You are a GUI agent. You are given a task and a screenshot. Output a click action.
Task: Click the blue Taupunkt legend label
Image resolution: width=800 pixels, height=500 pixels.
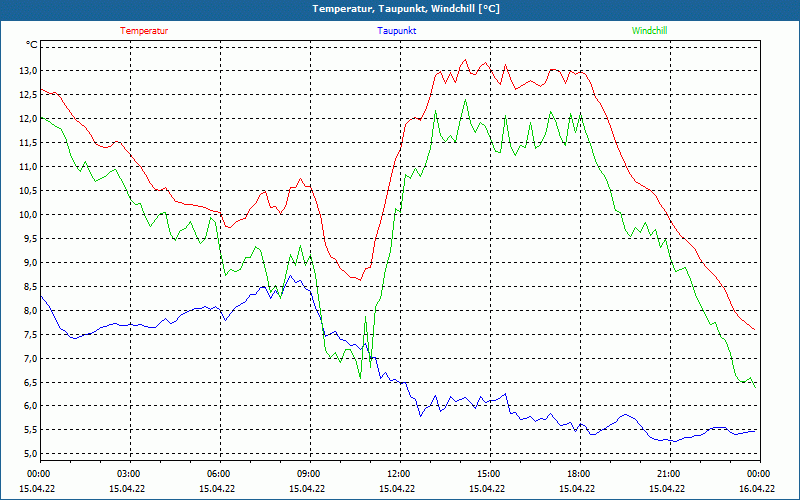(x=396, y=31)
